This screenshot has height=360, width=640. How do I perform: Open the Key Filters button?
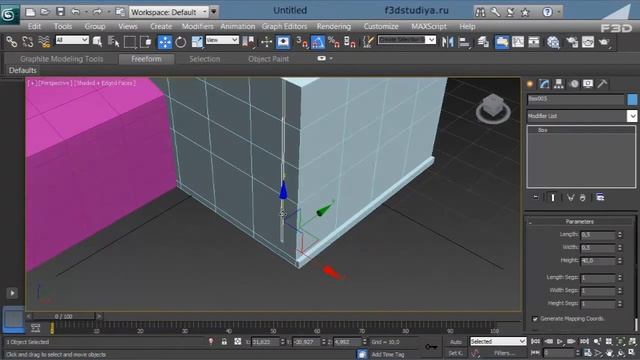(504, 353)
